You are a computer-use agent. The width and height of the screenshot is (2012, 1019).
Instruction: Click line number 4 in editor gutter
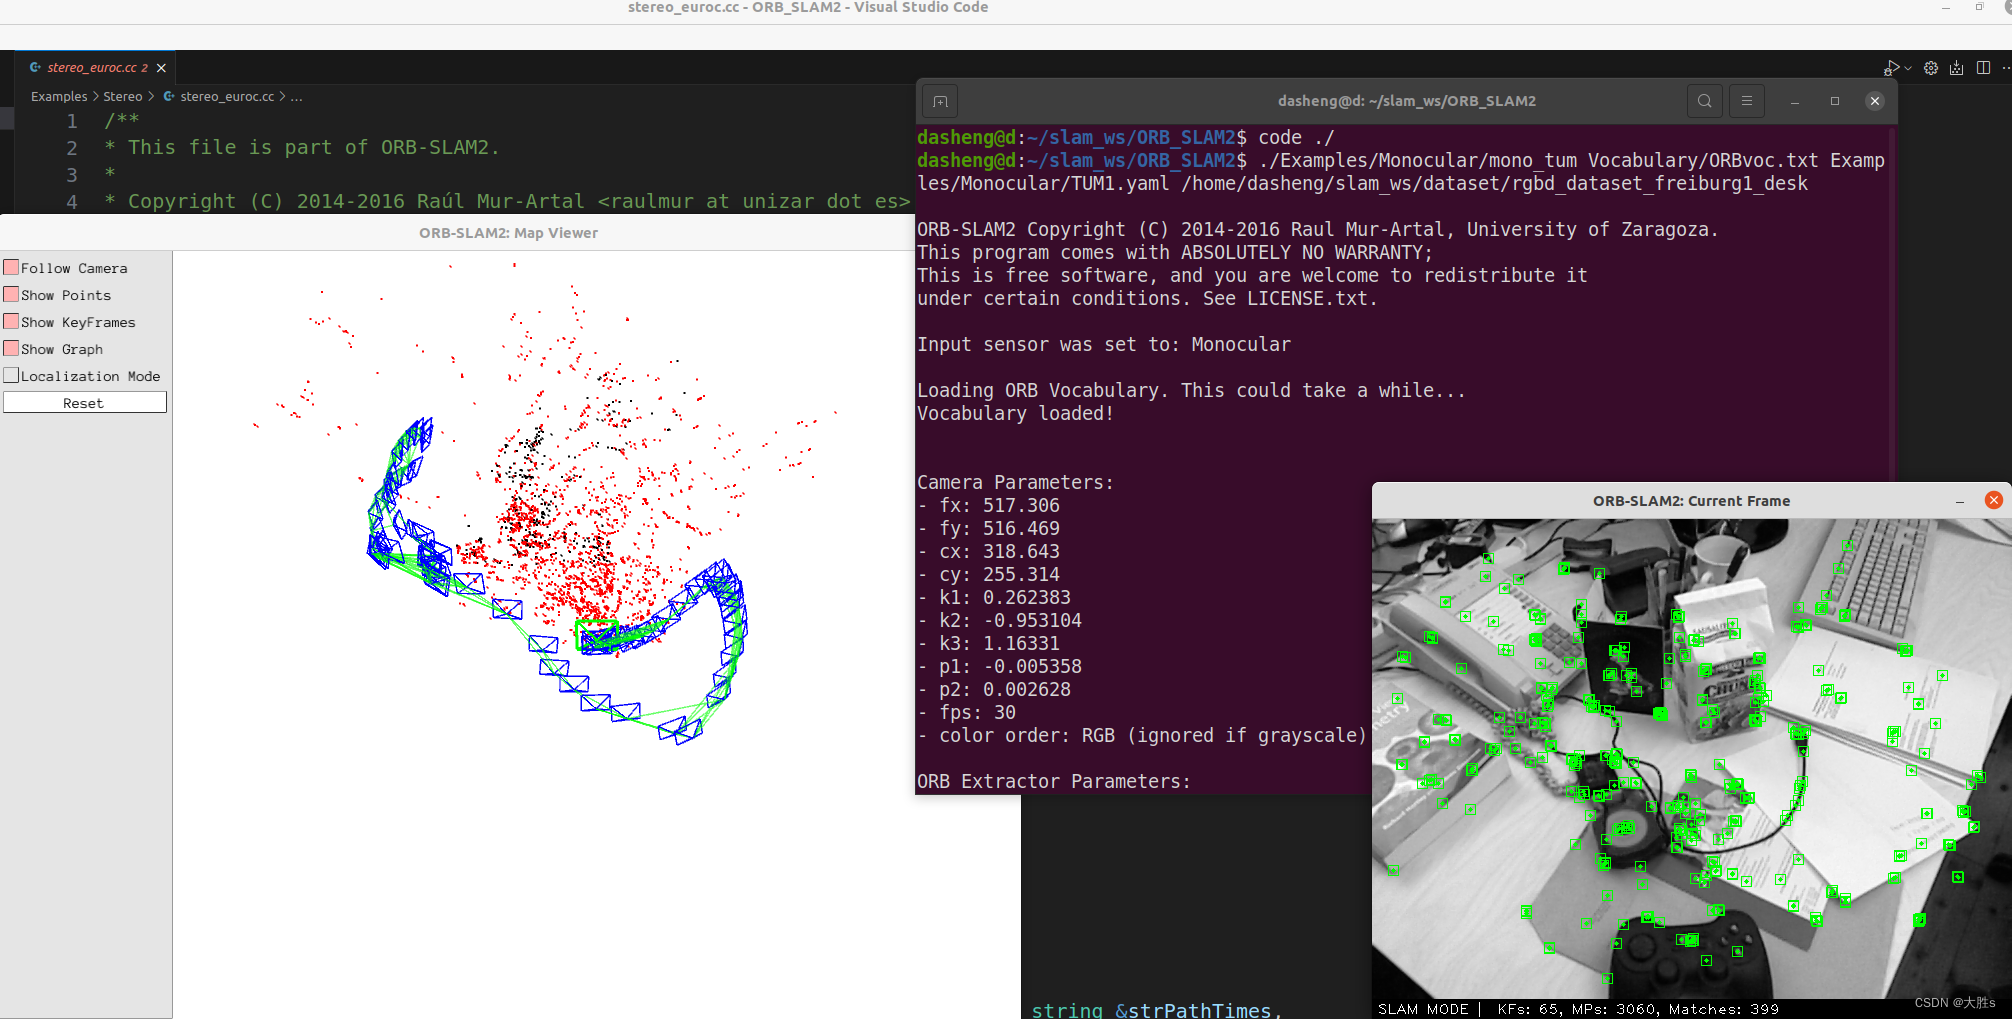pos(72,202)
